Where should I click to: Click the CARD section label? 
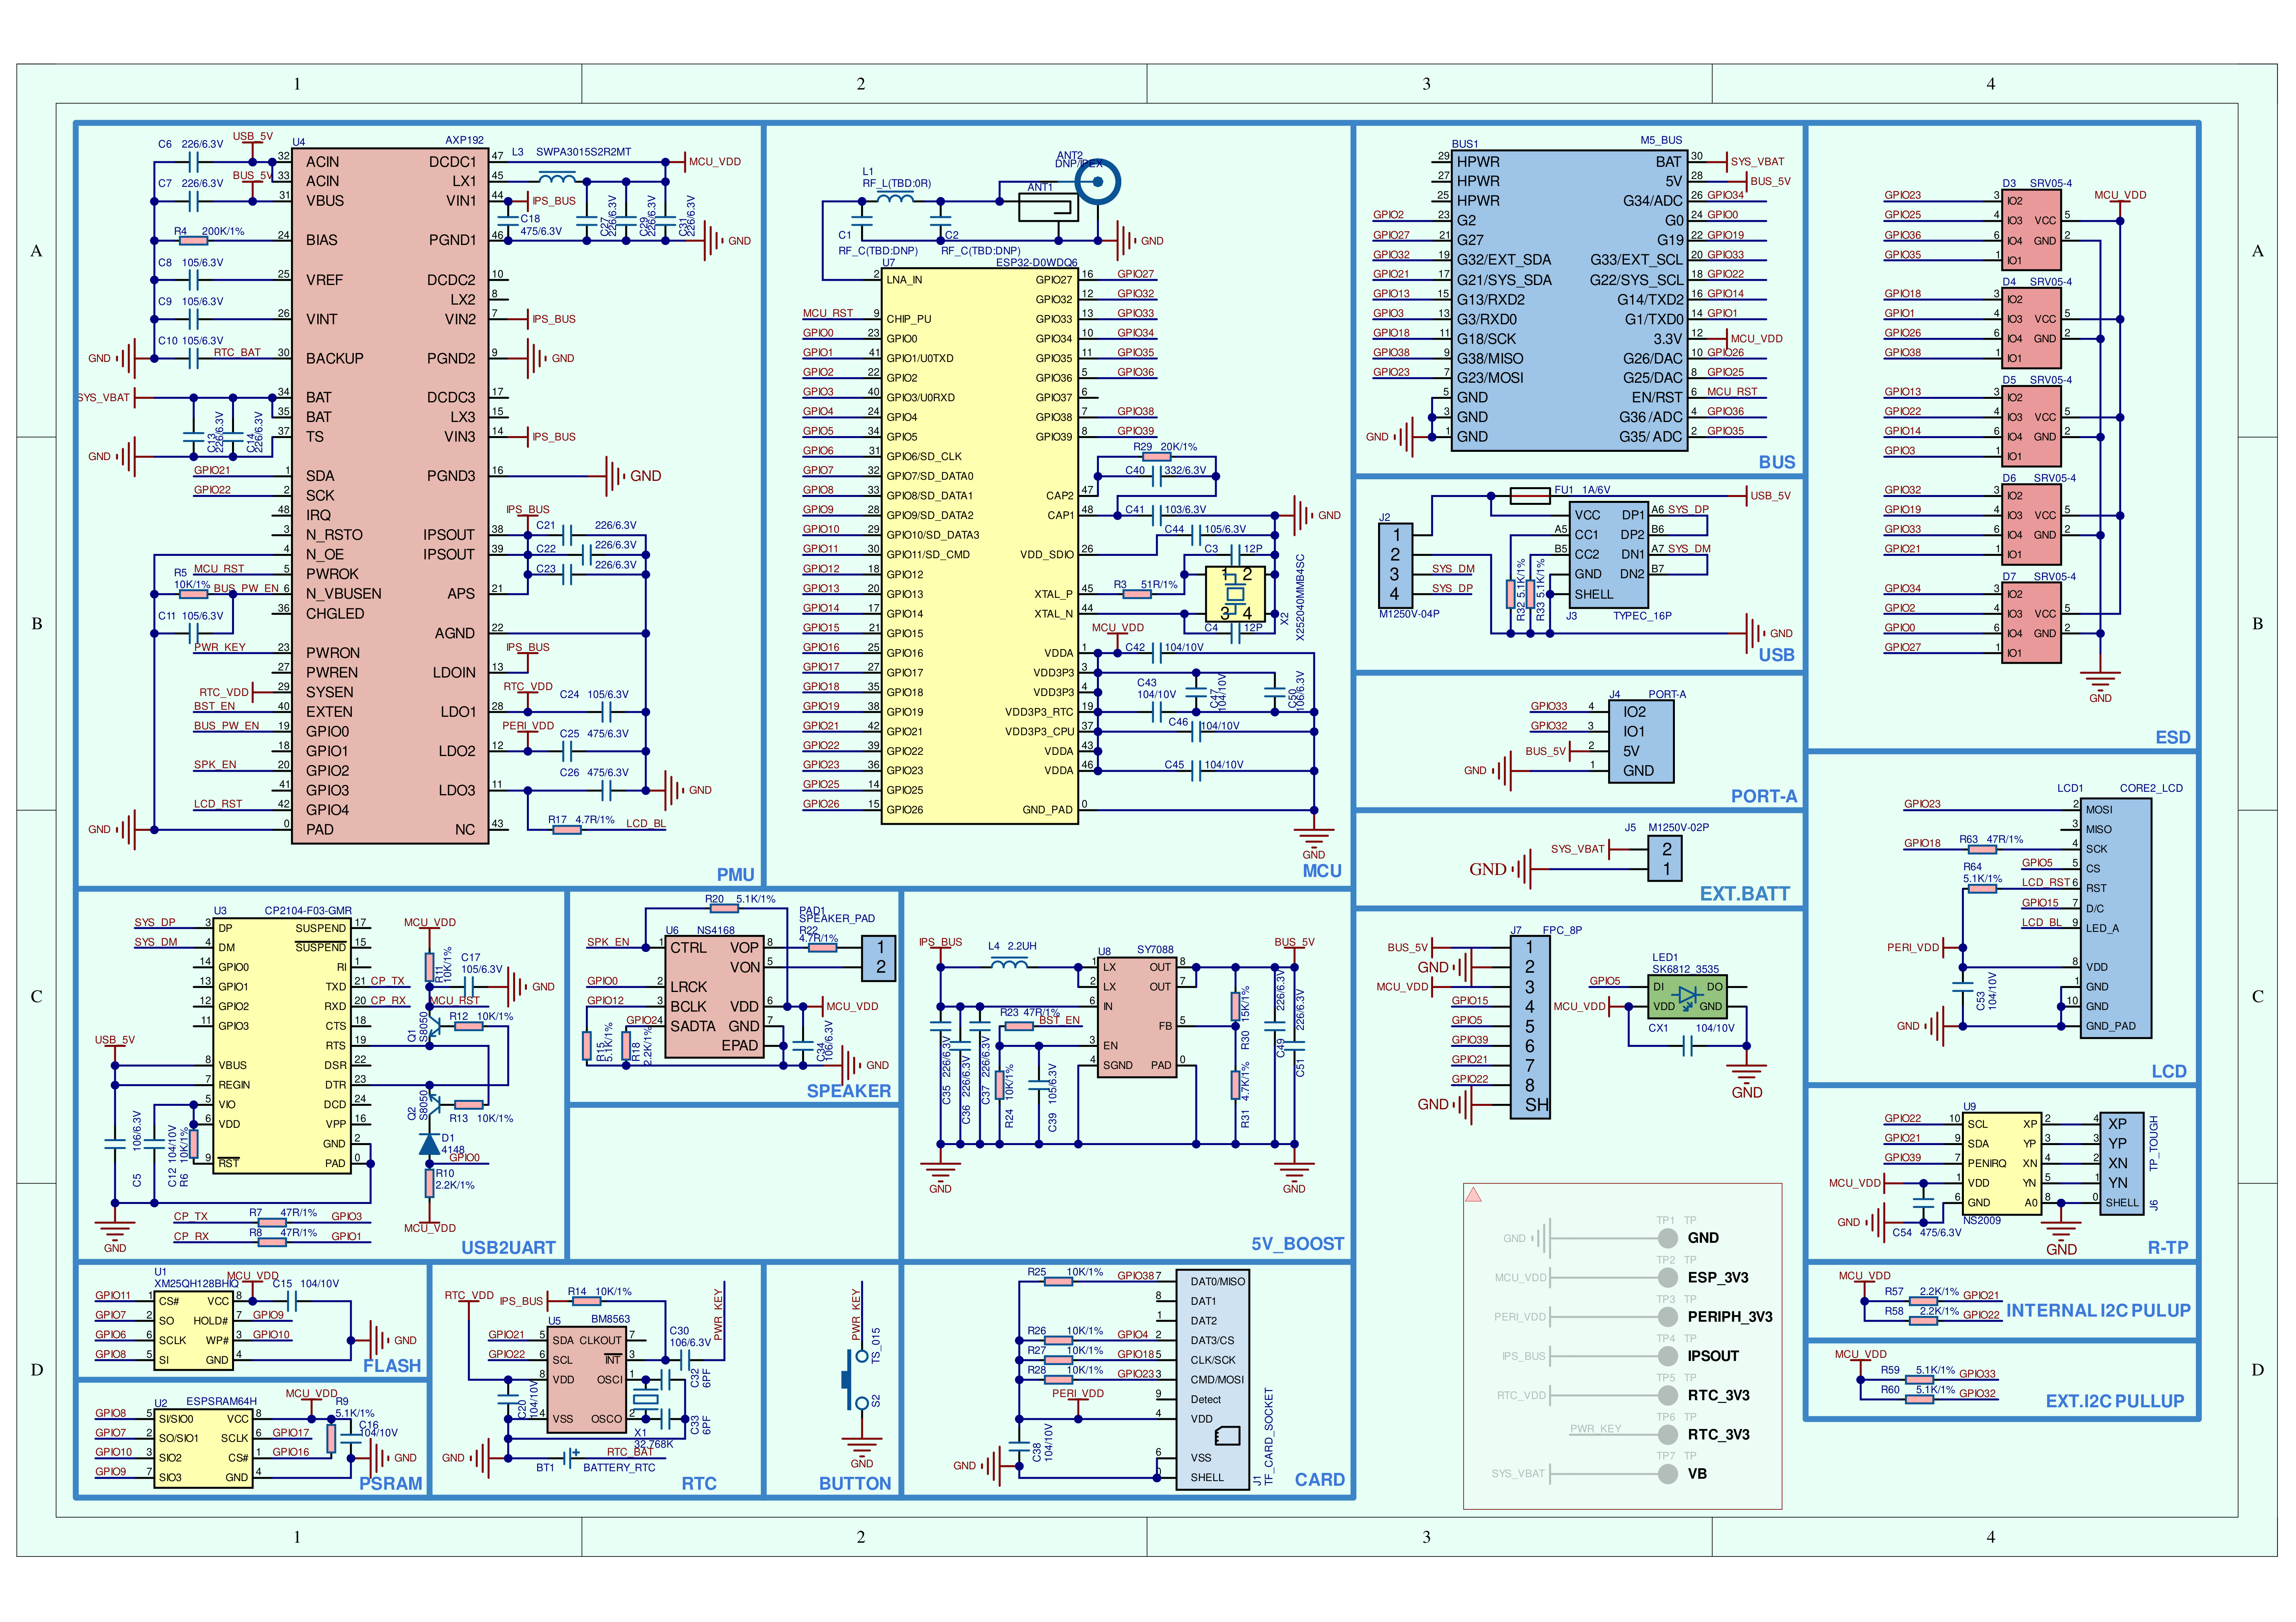[x=1319, y=1479]
